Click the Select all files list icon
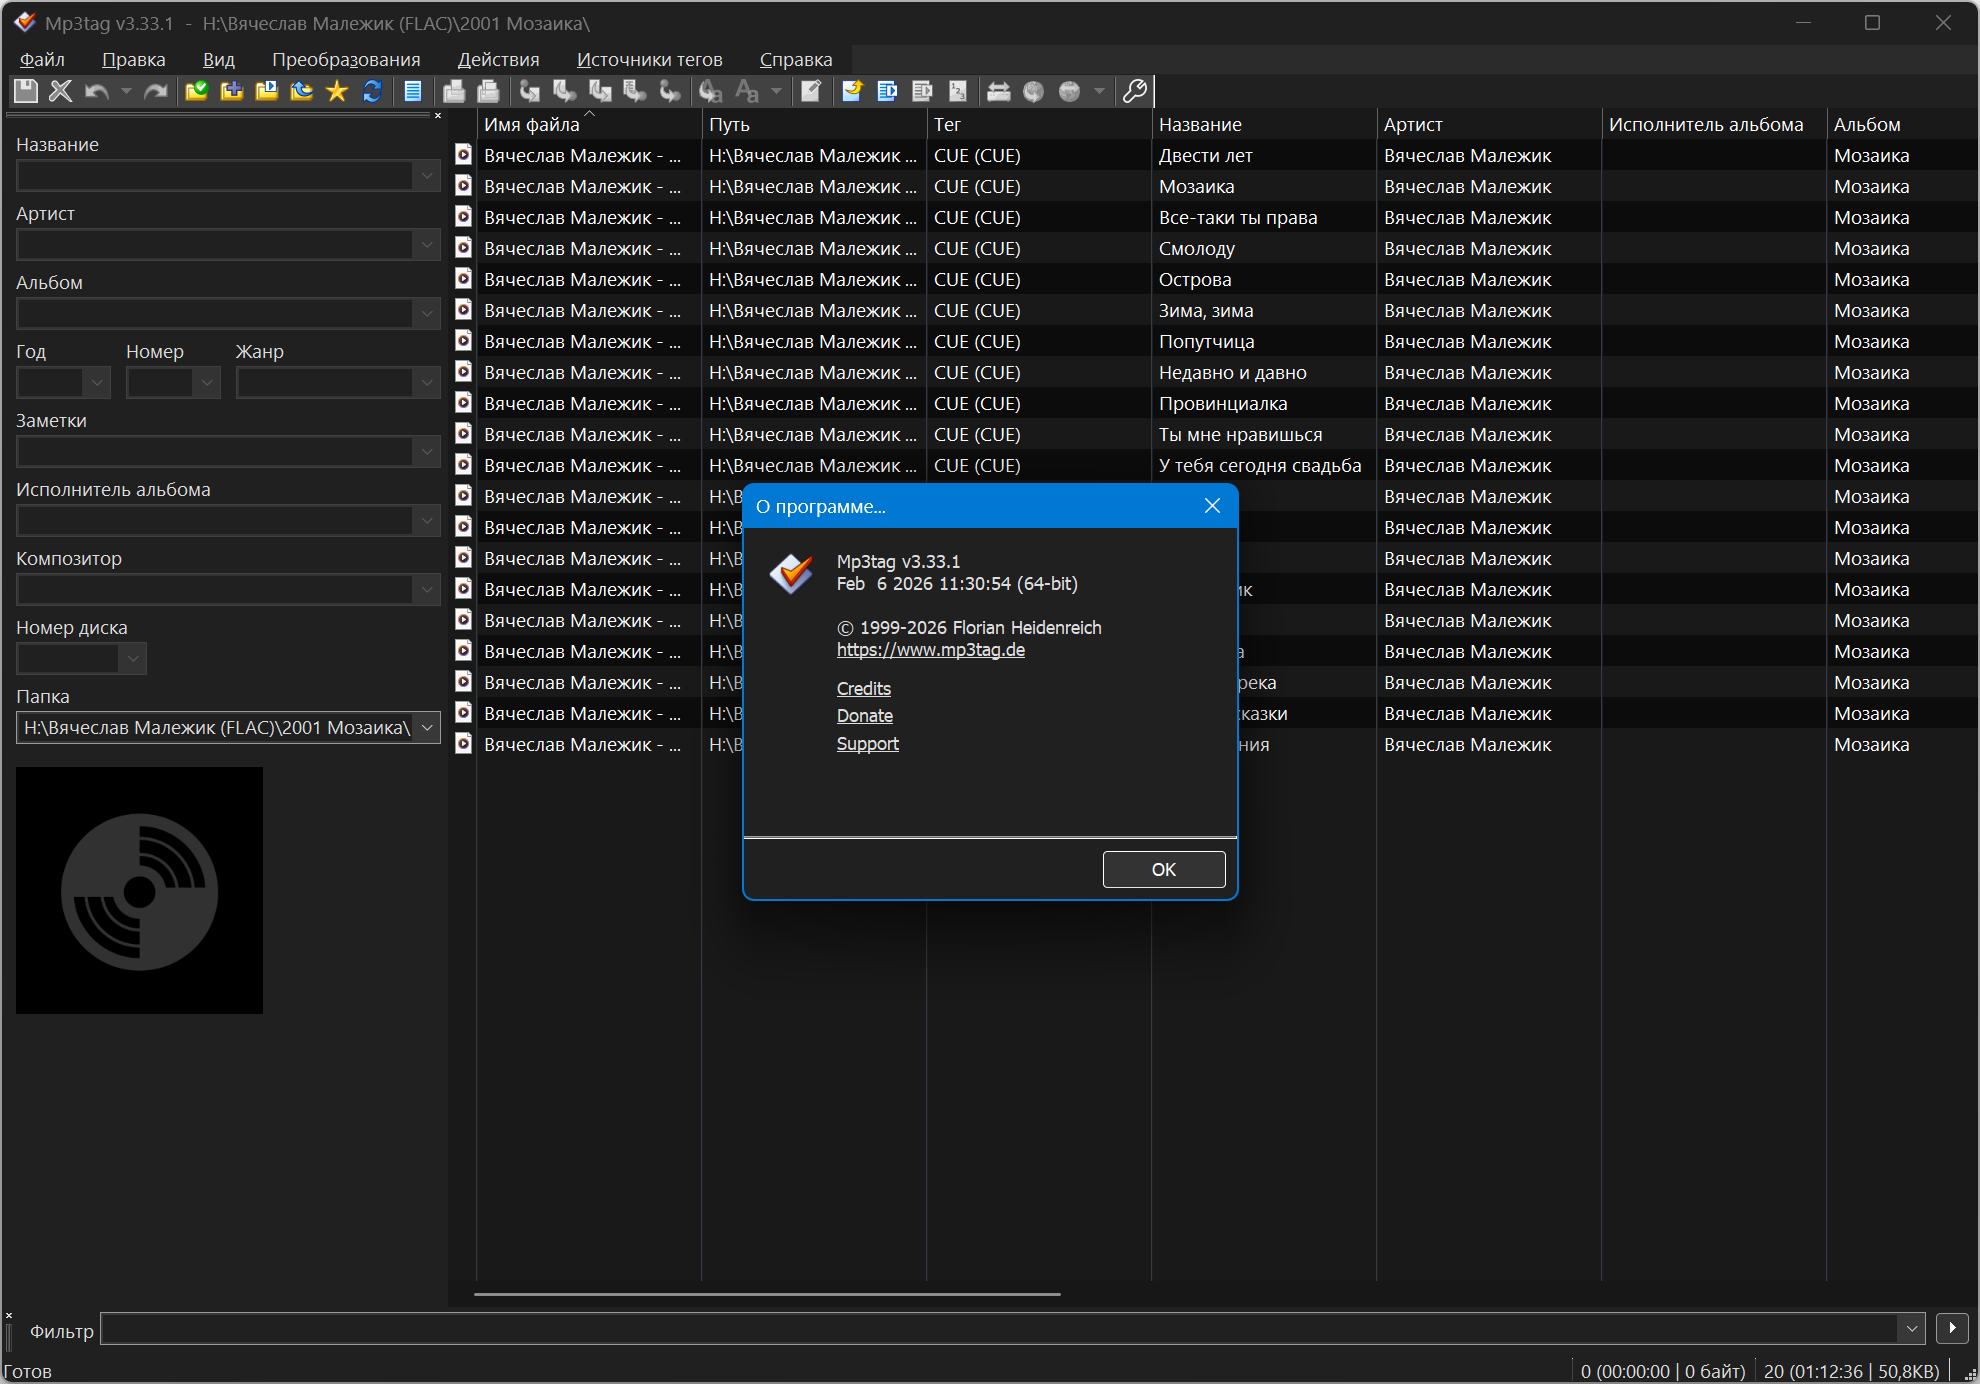 tap(412, 91)
